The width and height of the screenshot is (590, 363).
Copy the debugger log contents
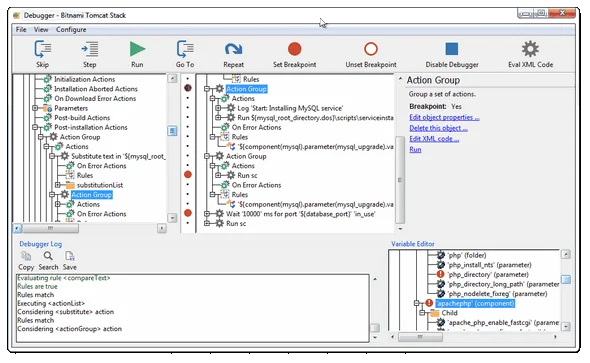(x=26, y=256)
